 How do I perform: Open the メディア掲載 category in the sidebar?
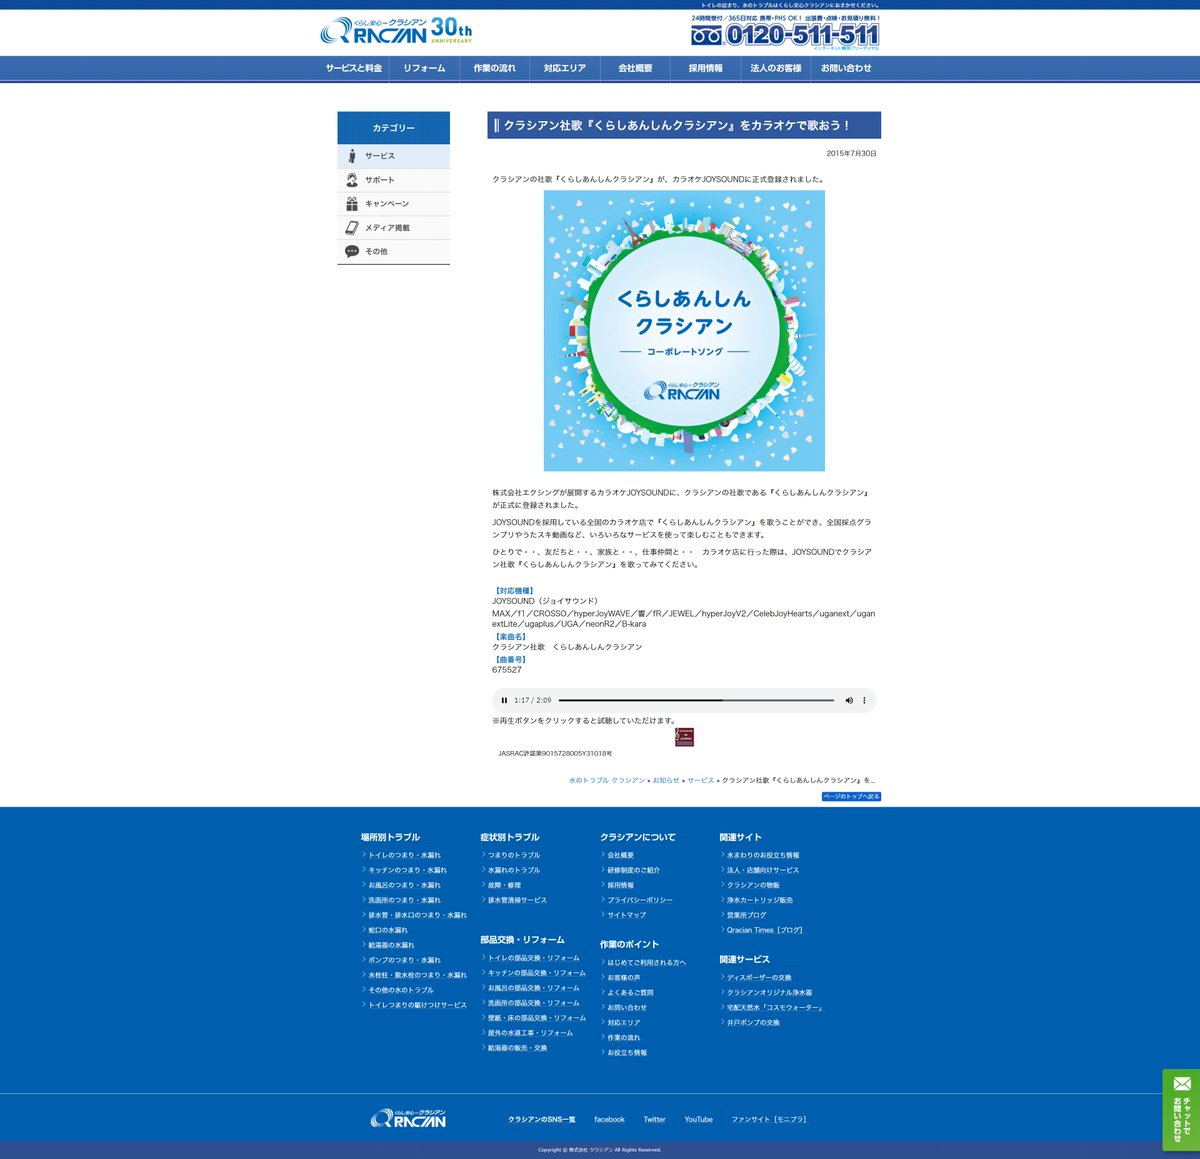(x=394, y=228)
